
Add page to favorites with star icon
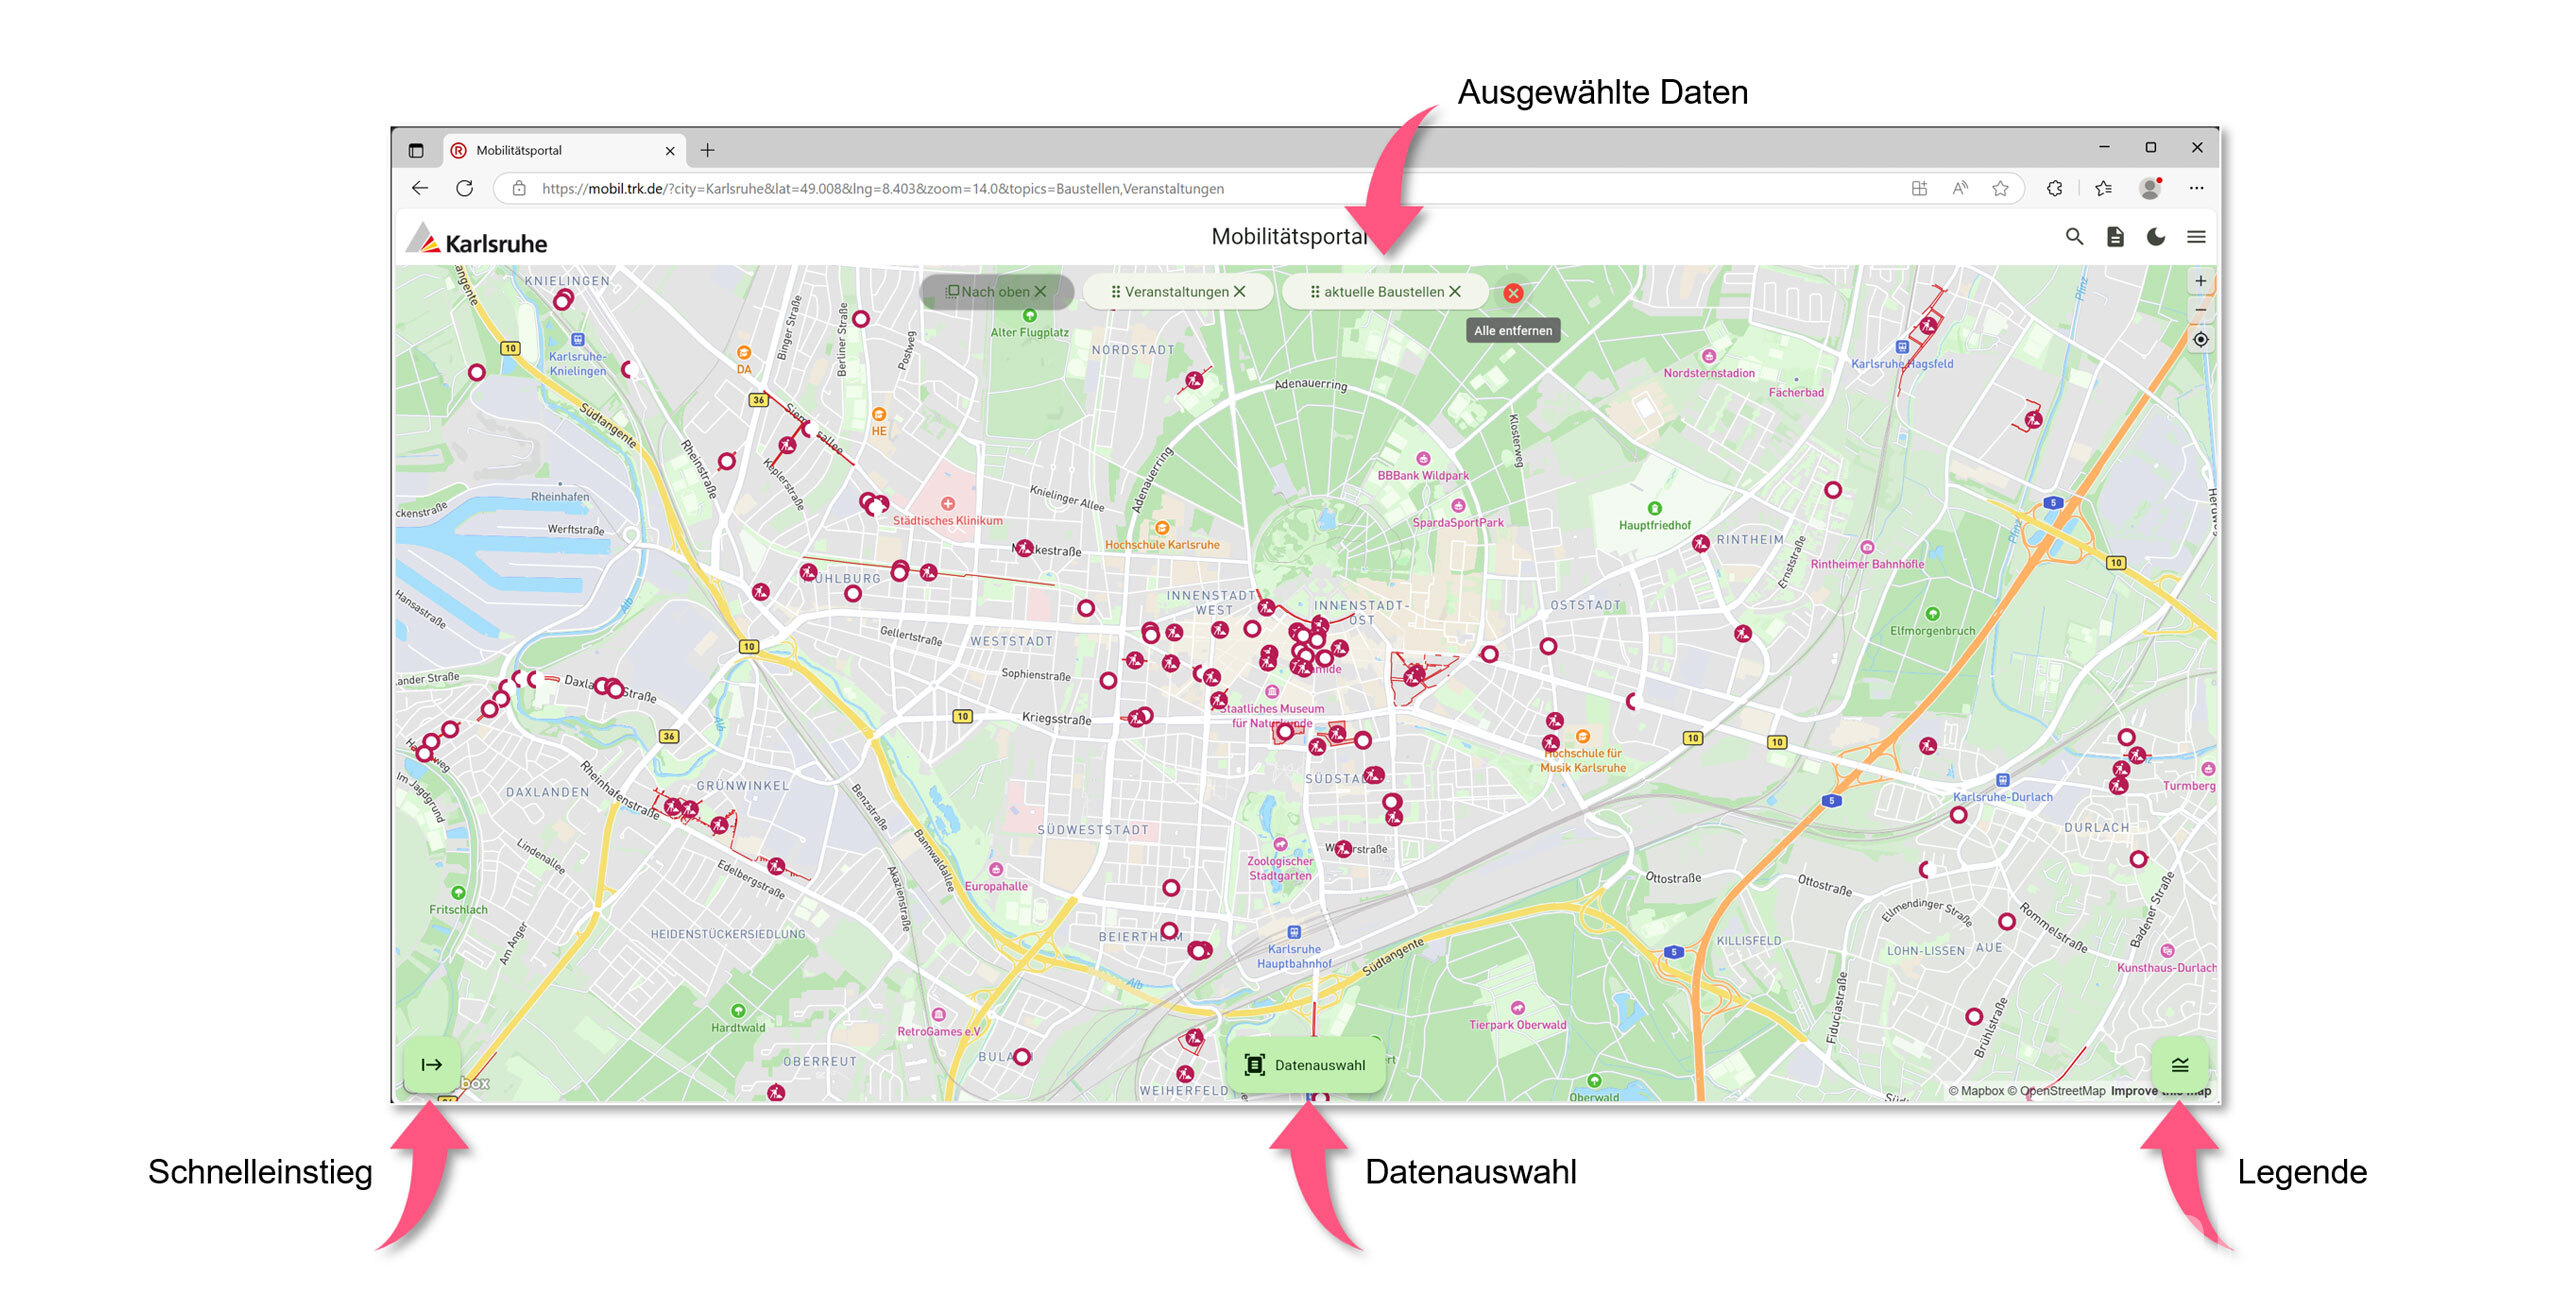point(2000,189)
